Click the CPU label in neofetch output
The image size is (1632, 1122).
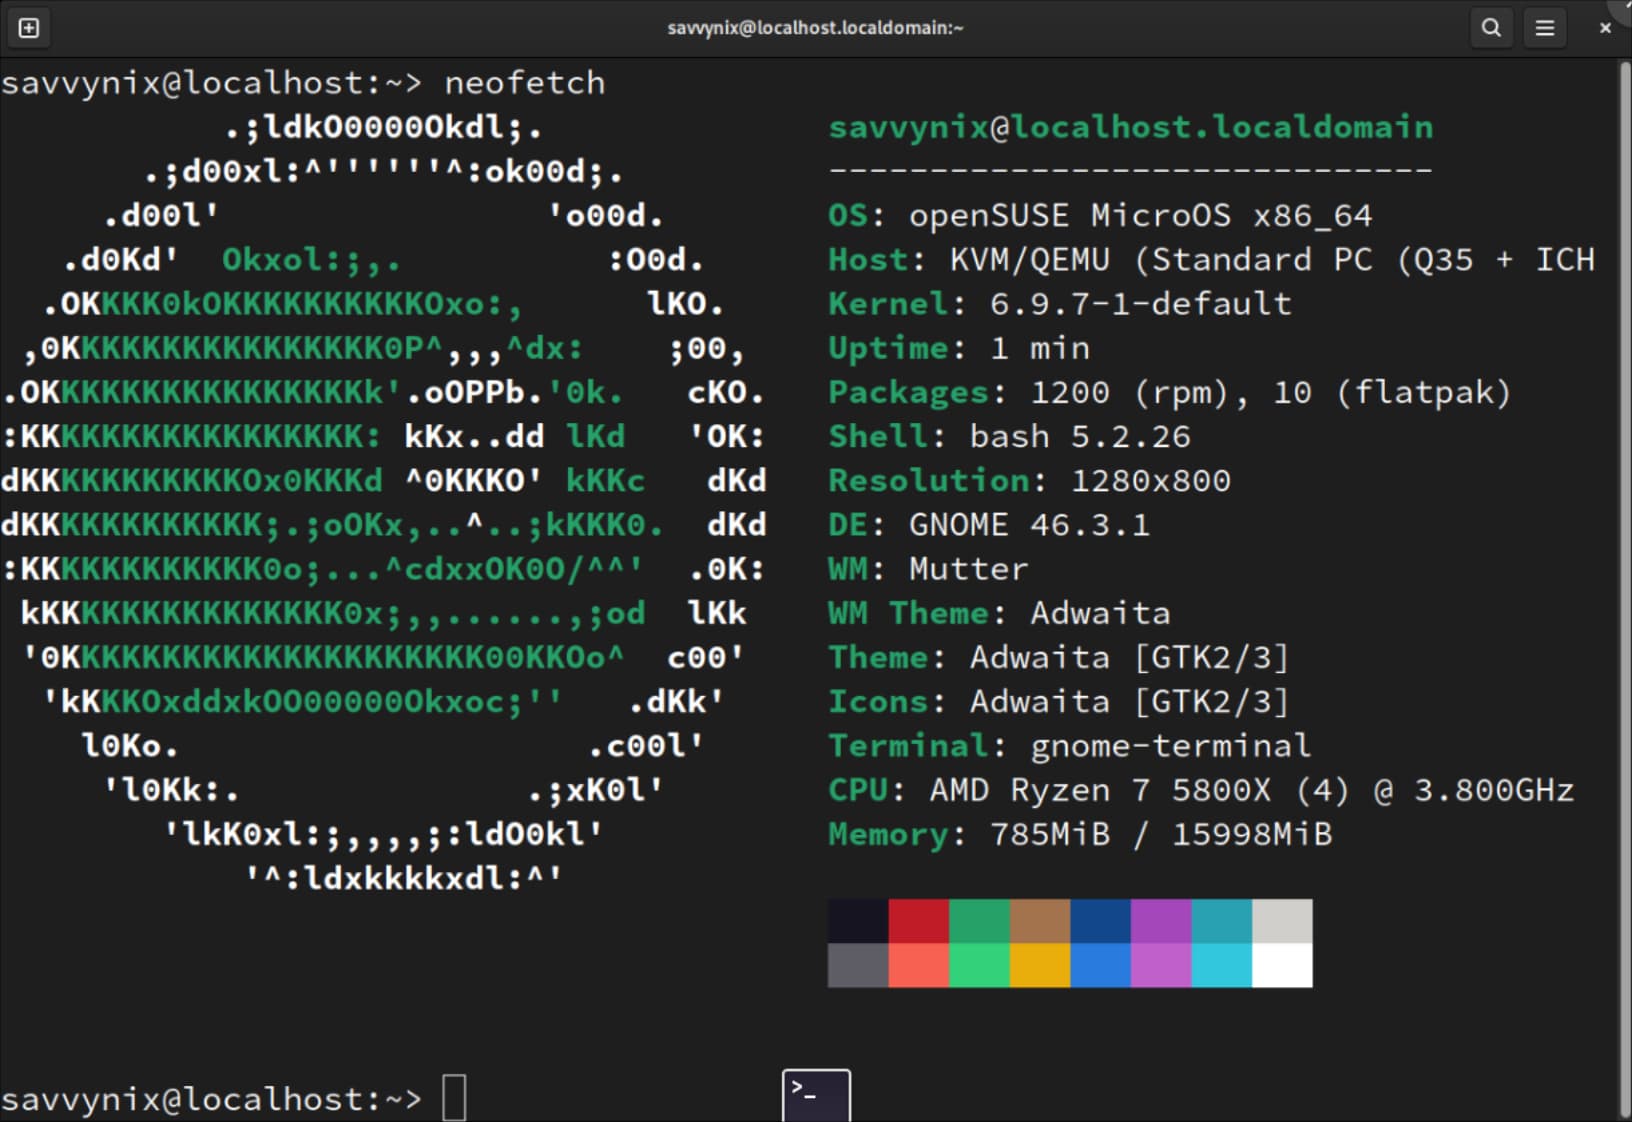pyautogui.click(x=858, y=790)
